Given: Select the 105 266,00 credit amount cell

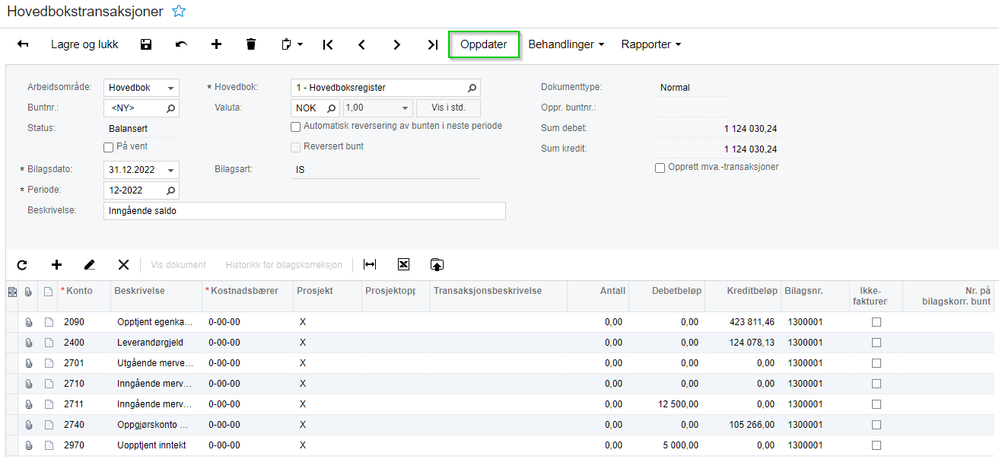Looking at the screenshot, I should point(743,424).
